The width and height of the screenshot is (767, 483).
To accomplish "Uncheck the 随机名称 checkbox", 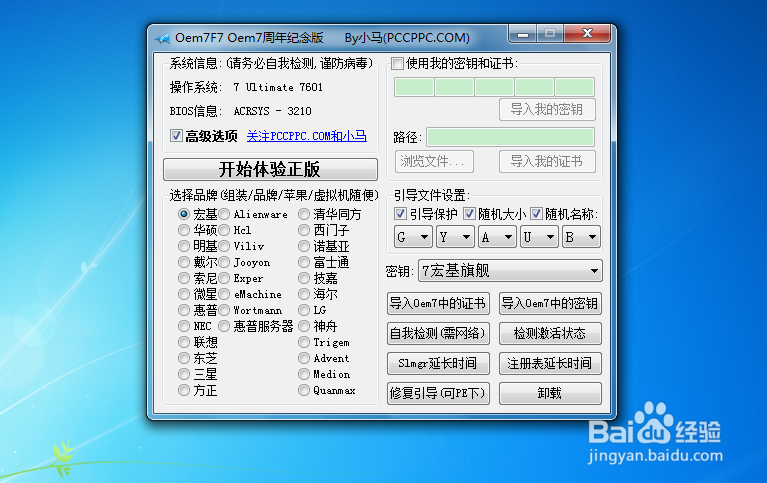I will (536, 214).
